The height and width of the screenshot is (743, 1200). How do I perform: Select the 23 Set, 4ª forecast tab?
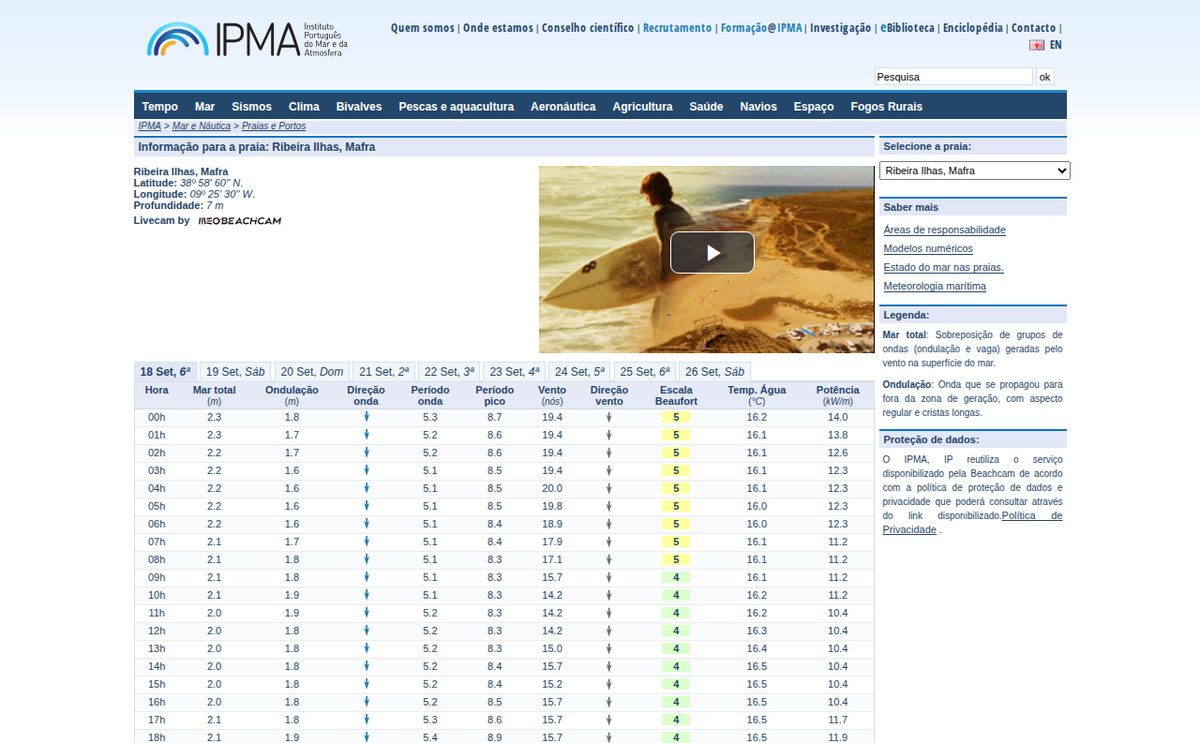point(515,372)
